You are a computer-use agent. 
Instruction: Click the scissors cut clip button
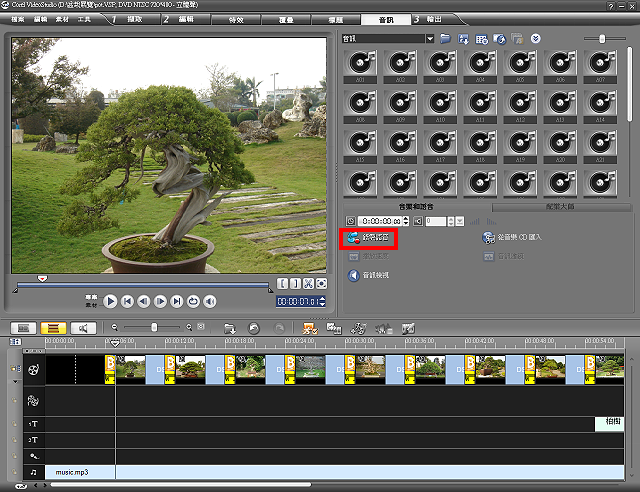point(309,283)
